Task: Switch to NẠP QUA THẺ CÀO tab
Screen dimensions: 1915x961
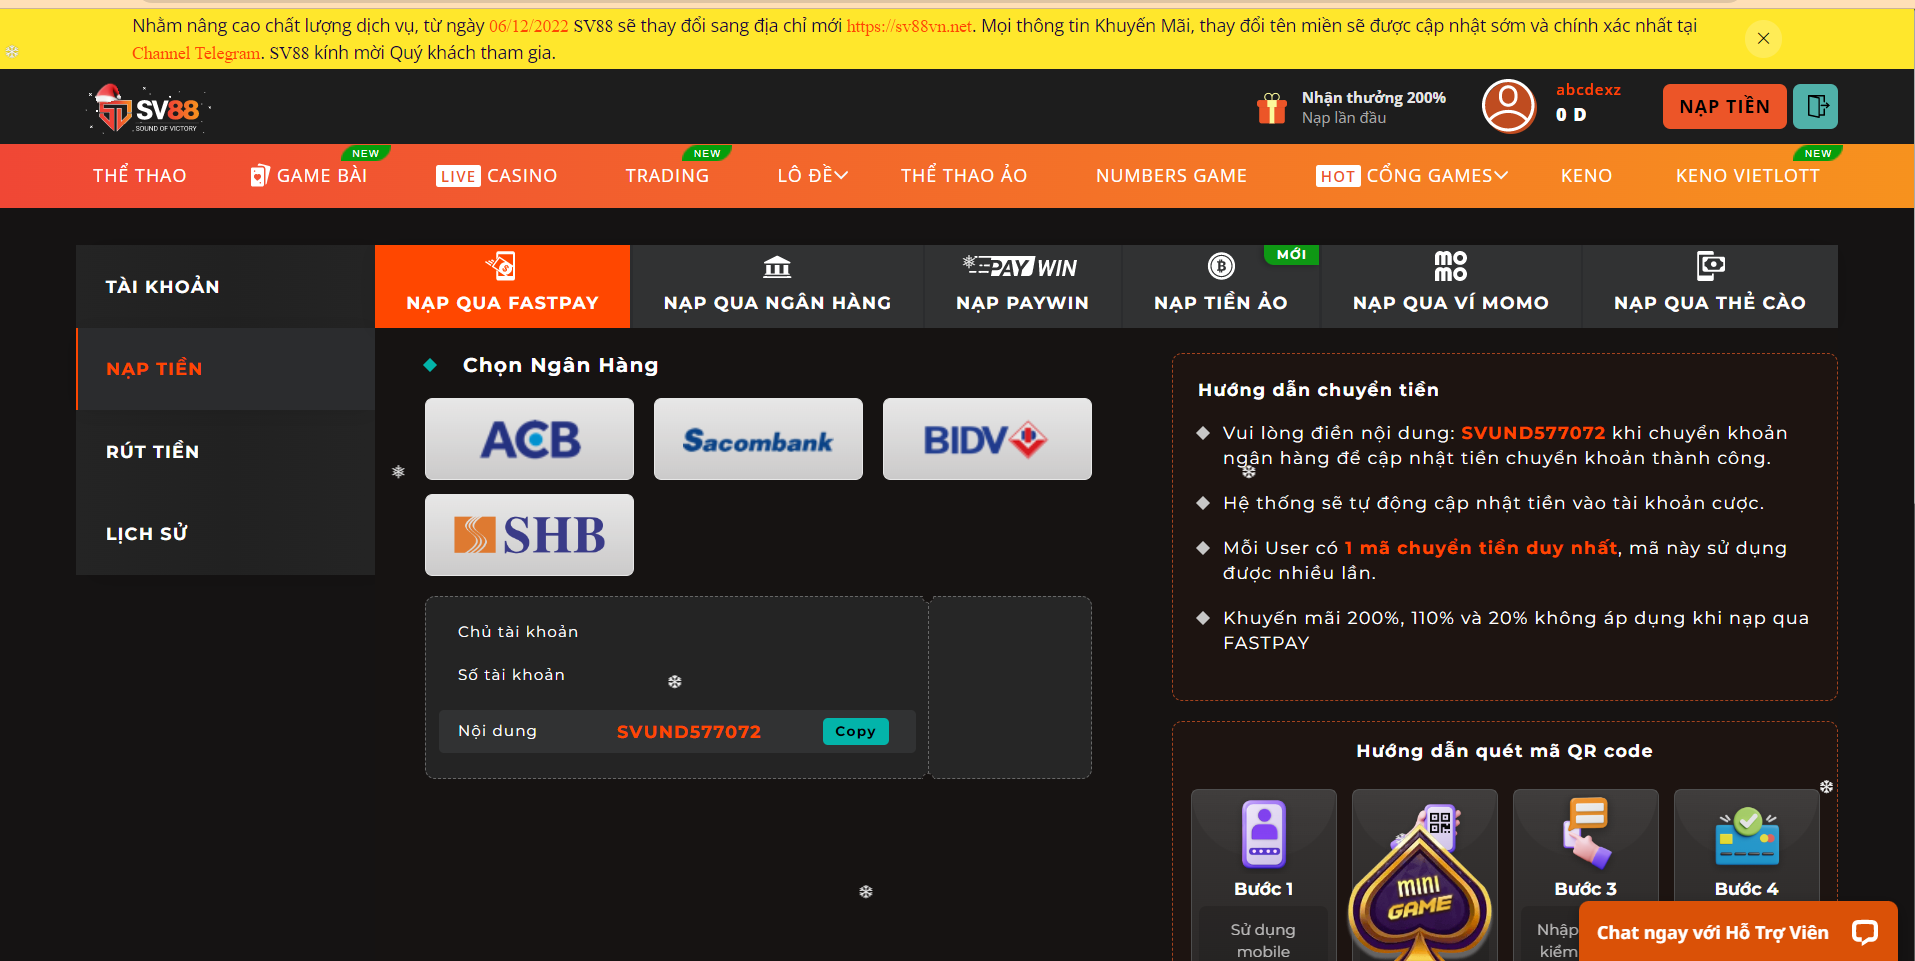Action: tap(1710, 286)
